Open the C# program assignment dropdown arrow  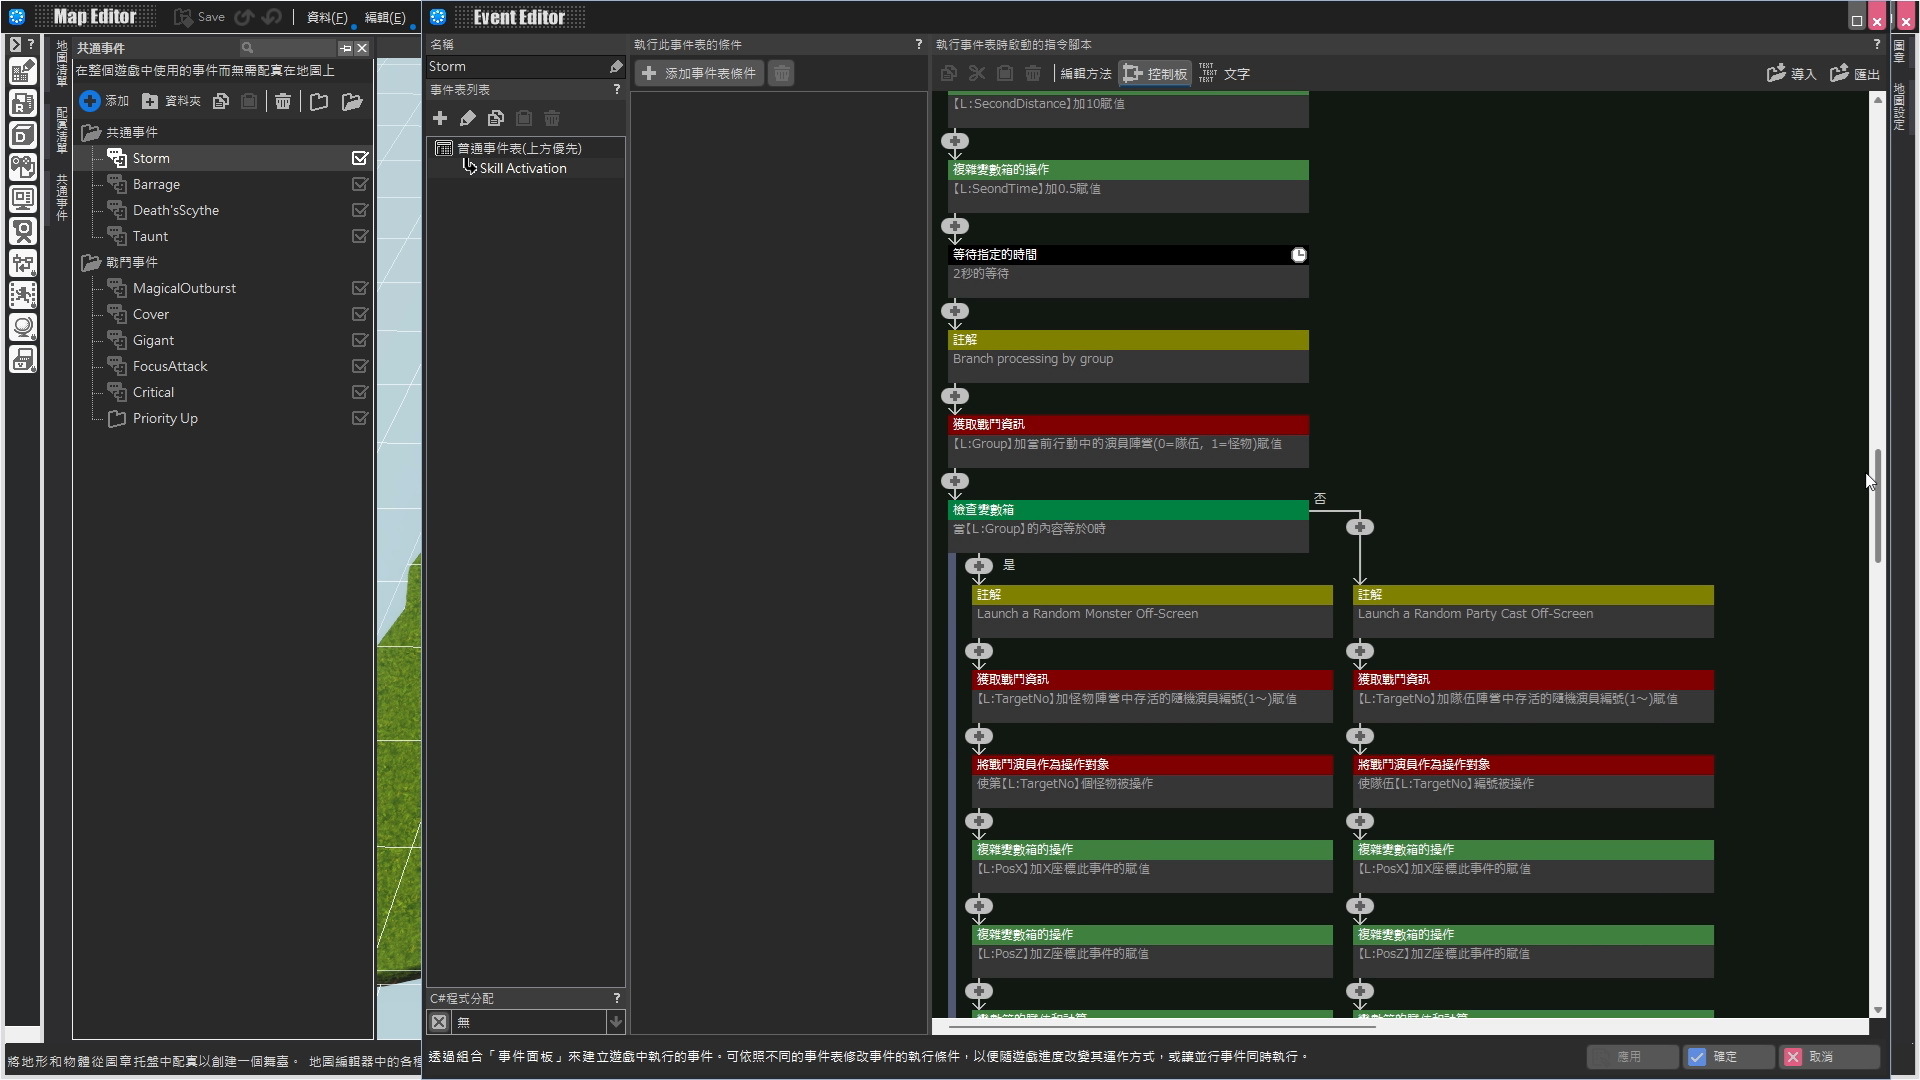(616, 1022)
